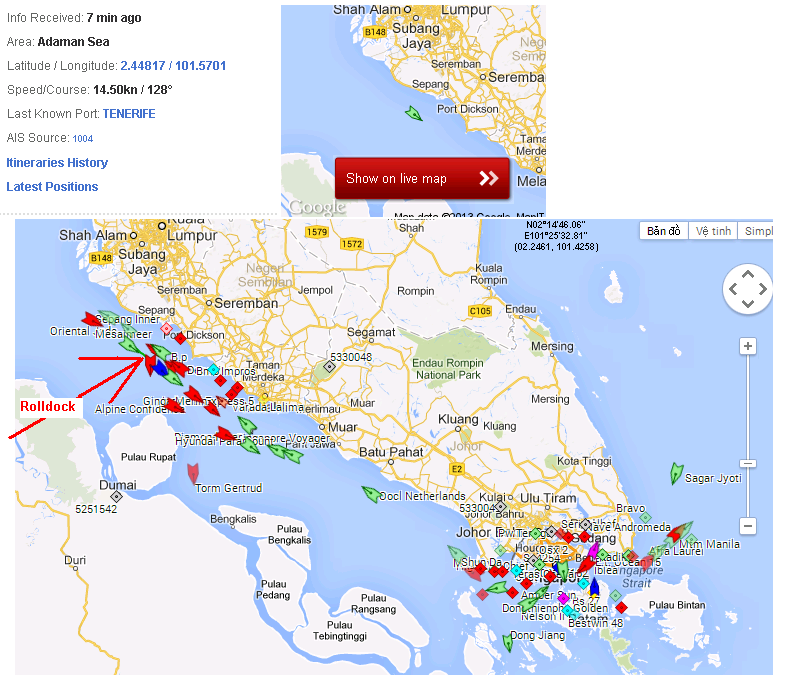Open the Latest Positions link
The width and height of the screenshot is (795, 679).
[52, 187]
